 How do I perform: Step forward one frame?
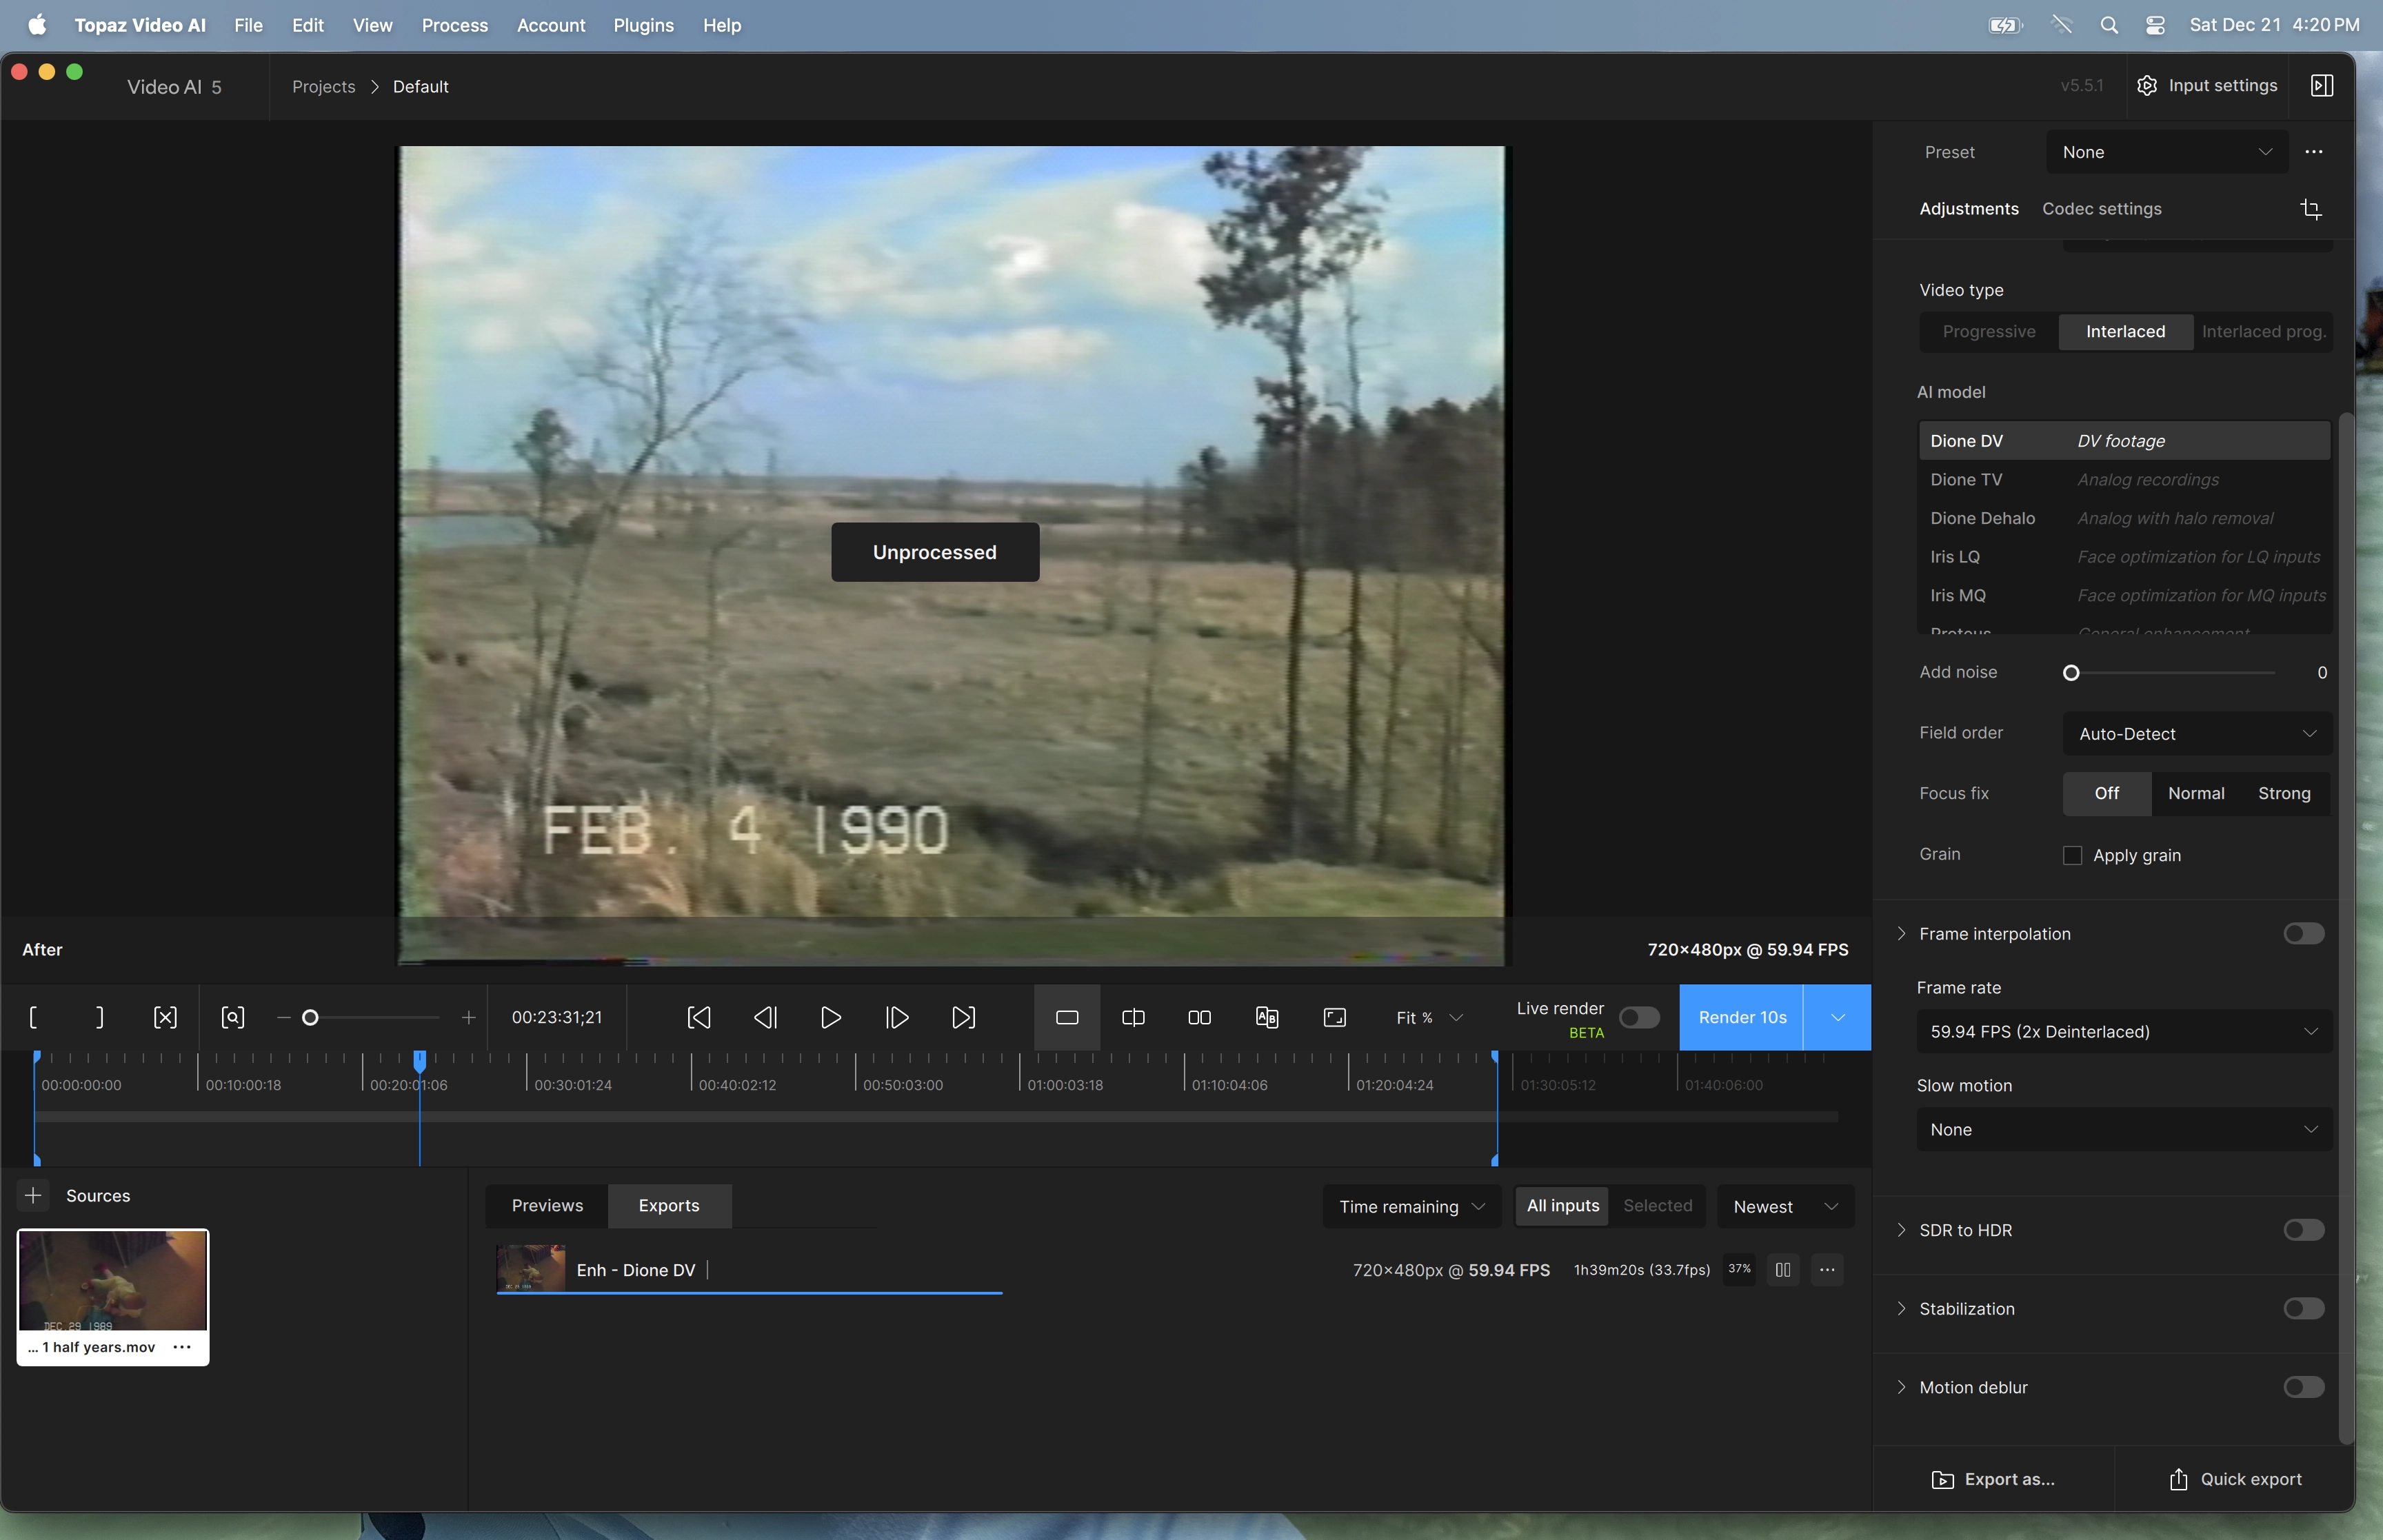(897, 1017)
